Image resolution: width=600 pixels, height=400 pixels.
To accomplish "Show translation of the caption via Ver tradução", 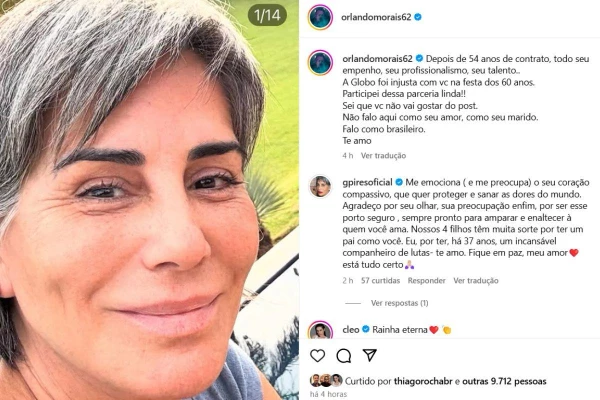I will [x=383, y=155].
